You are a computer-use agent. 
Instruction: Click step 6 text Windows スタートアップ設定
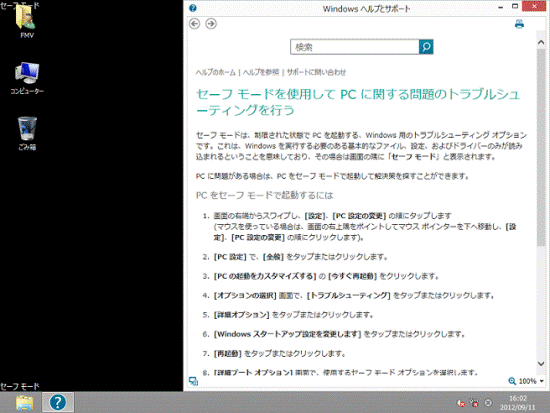[287, 334]
